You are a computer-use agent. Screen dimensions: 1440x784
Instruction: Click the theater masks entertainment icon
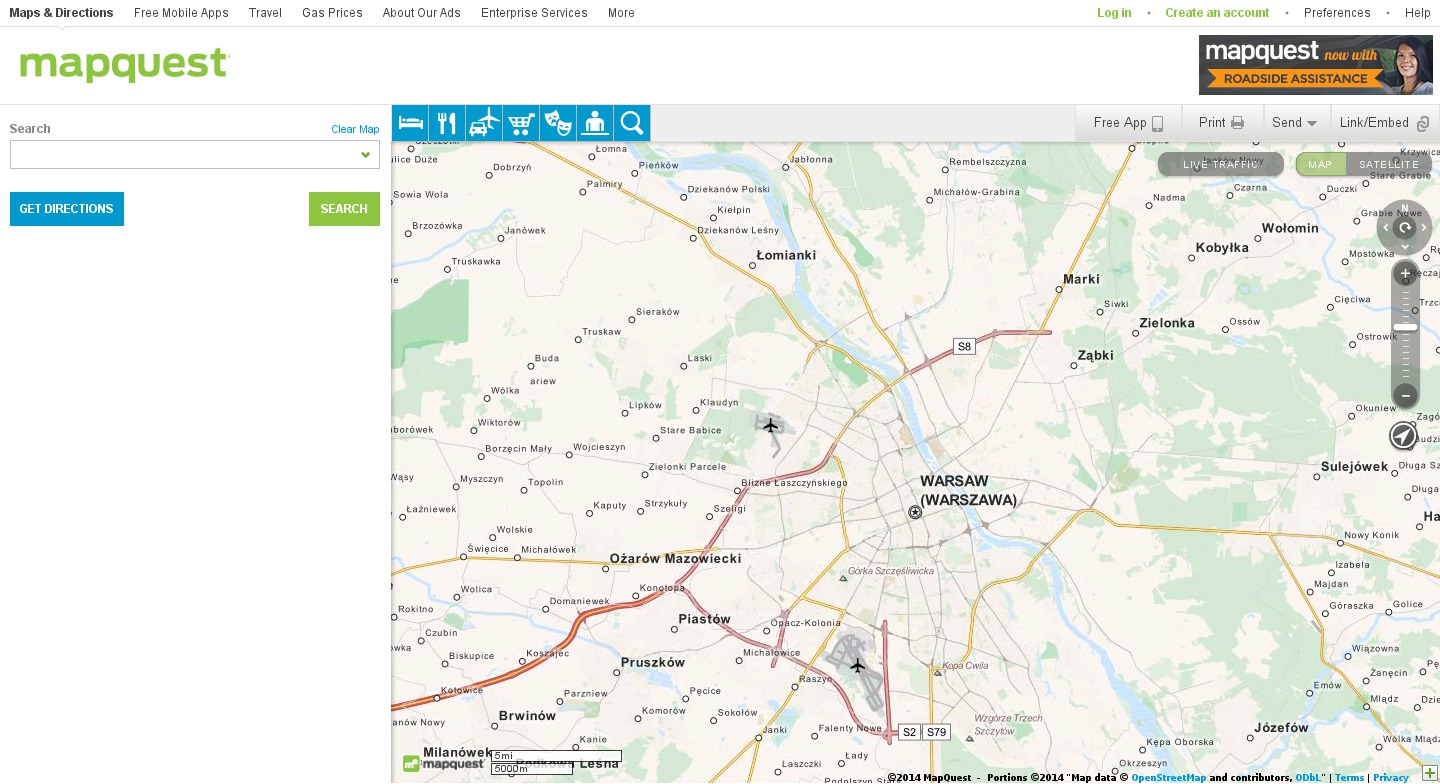coord(558,123)
